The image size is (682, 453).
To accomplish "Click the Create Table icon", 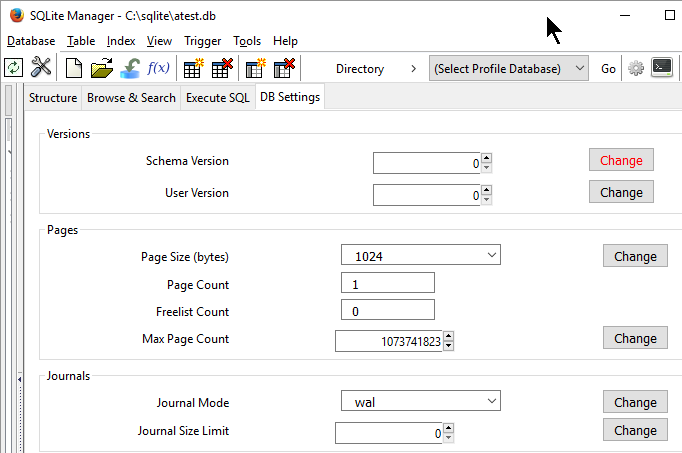I will point(194,68).
